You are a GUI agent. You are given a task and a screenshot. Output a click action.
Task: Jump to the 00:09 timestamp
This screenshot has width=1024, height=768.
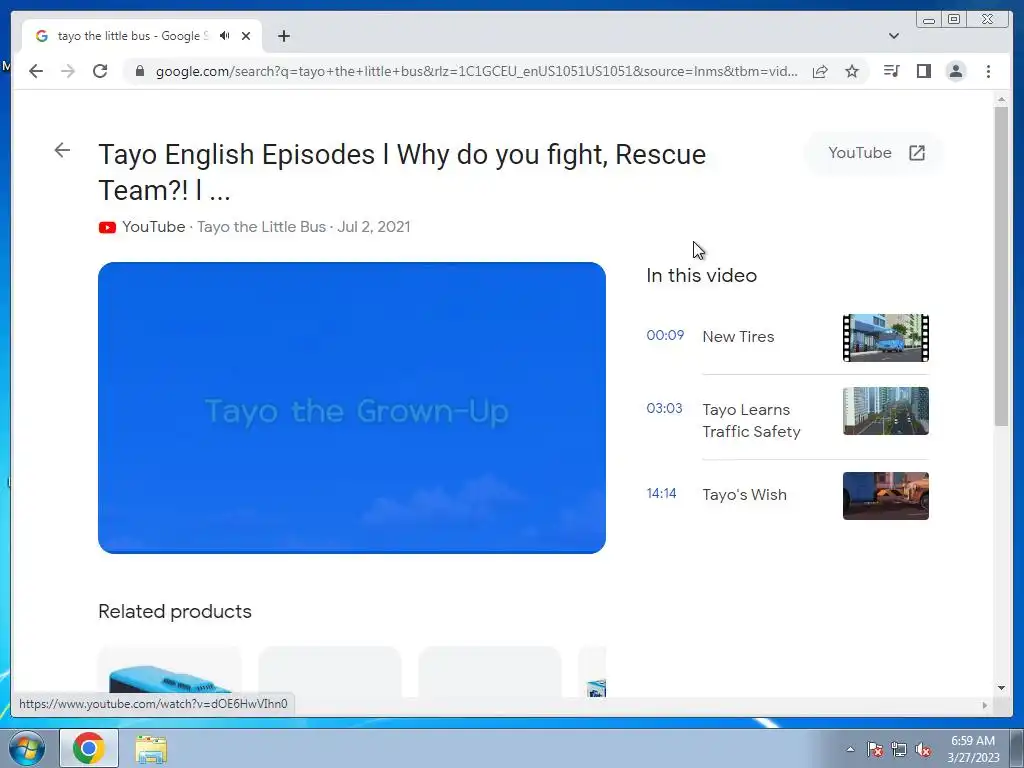click(665, 336)
